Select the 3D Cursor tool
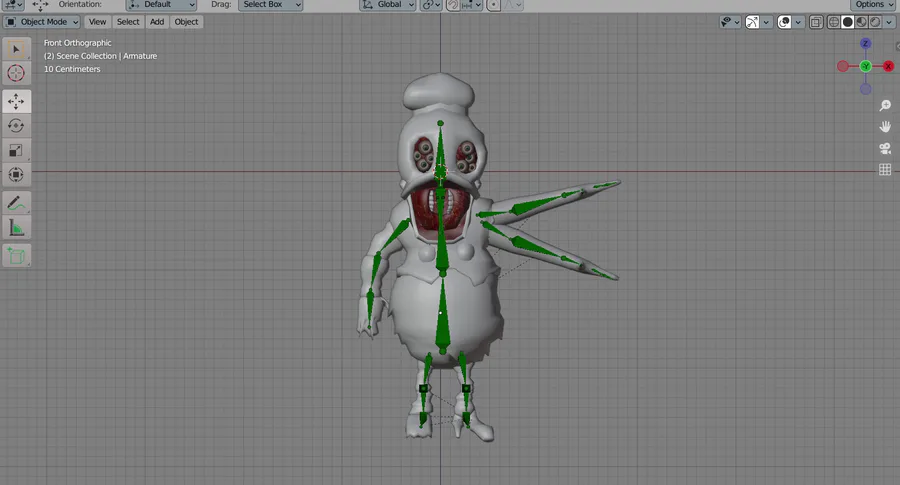The width and height of the screenshot is (900, 485). point(16,73)
